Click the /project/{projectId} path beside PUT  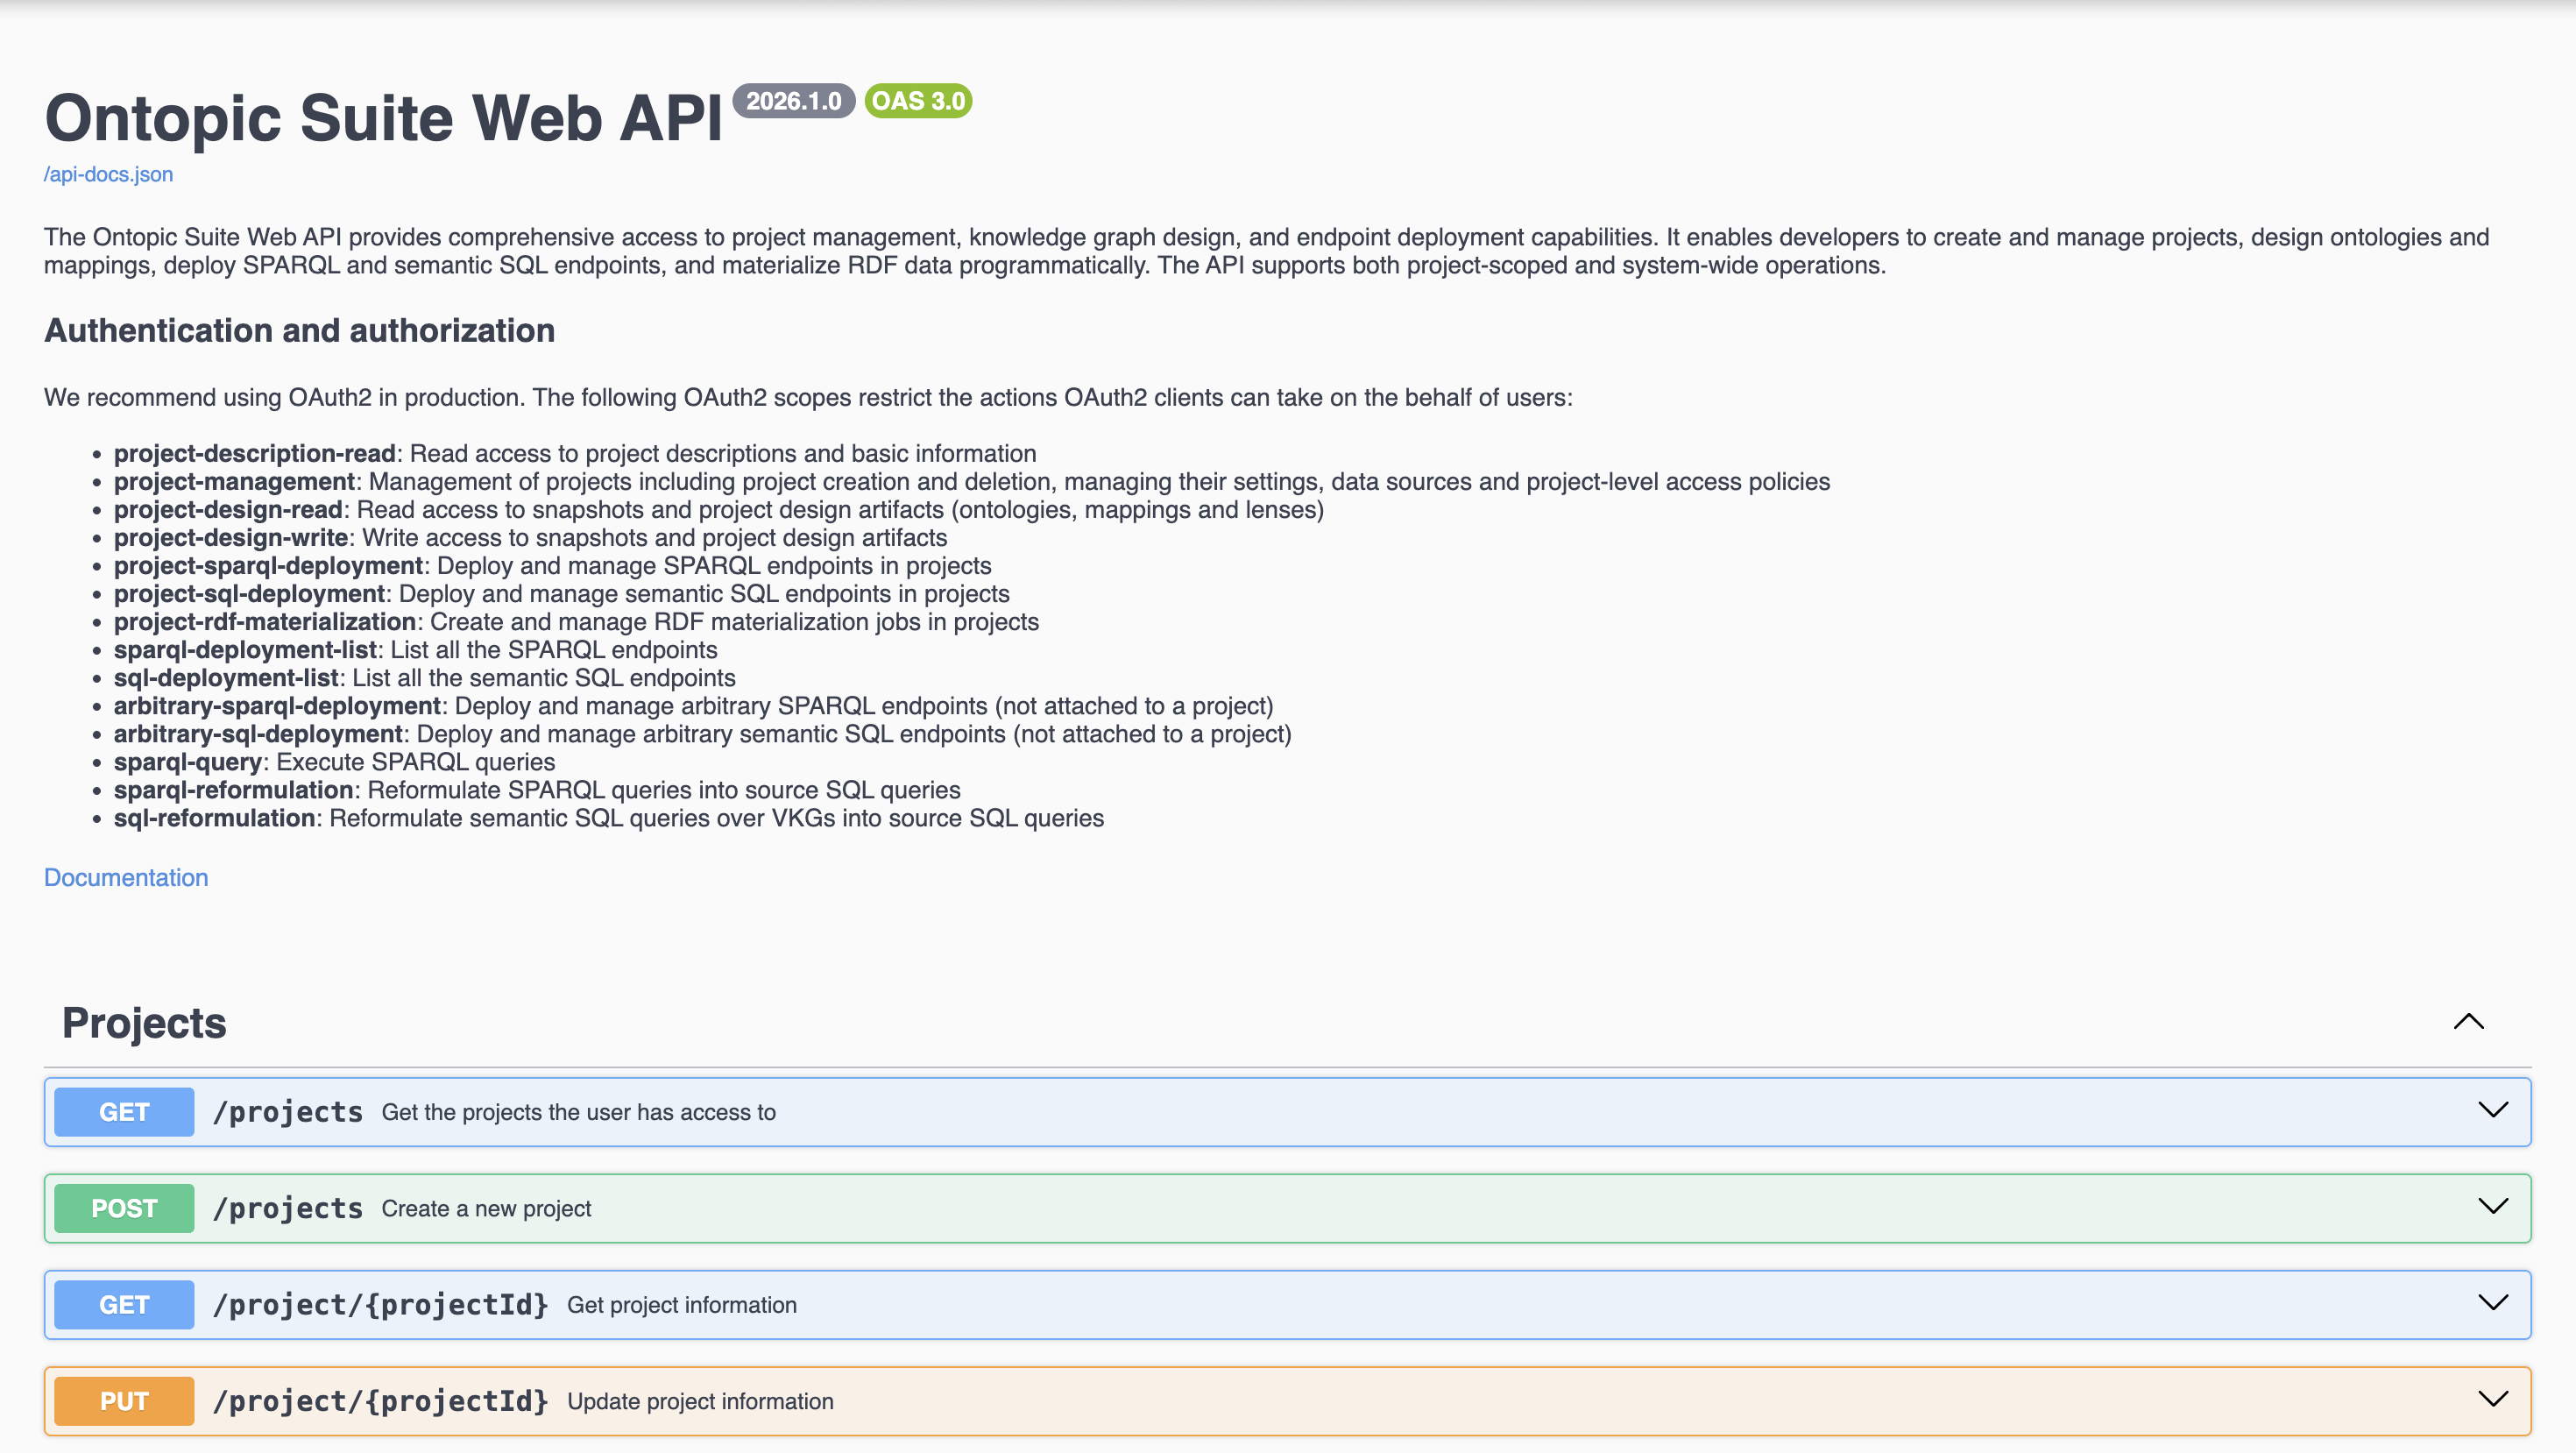coord(380,1401)
